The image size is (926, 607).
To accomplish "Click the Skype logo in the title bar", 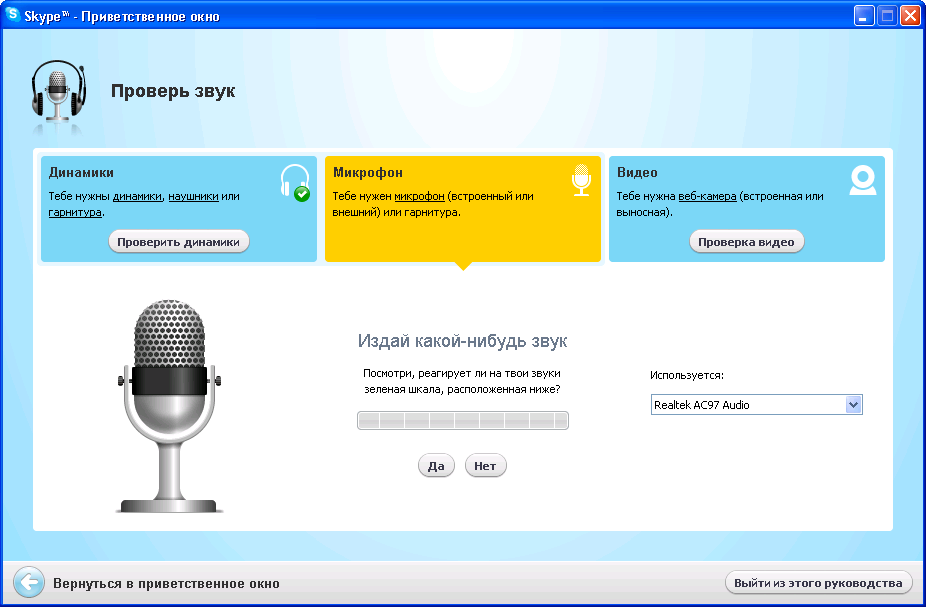I will (12, 15).
